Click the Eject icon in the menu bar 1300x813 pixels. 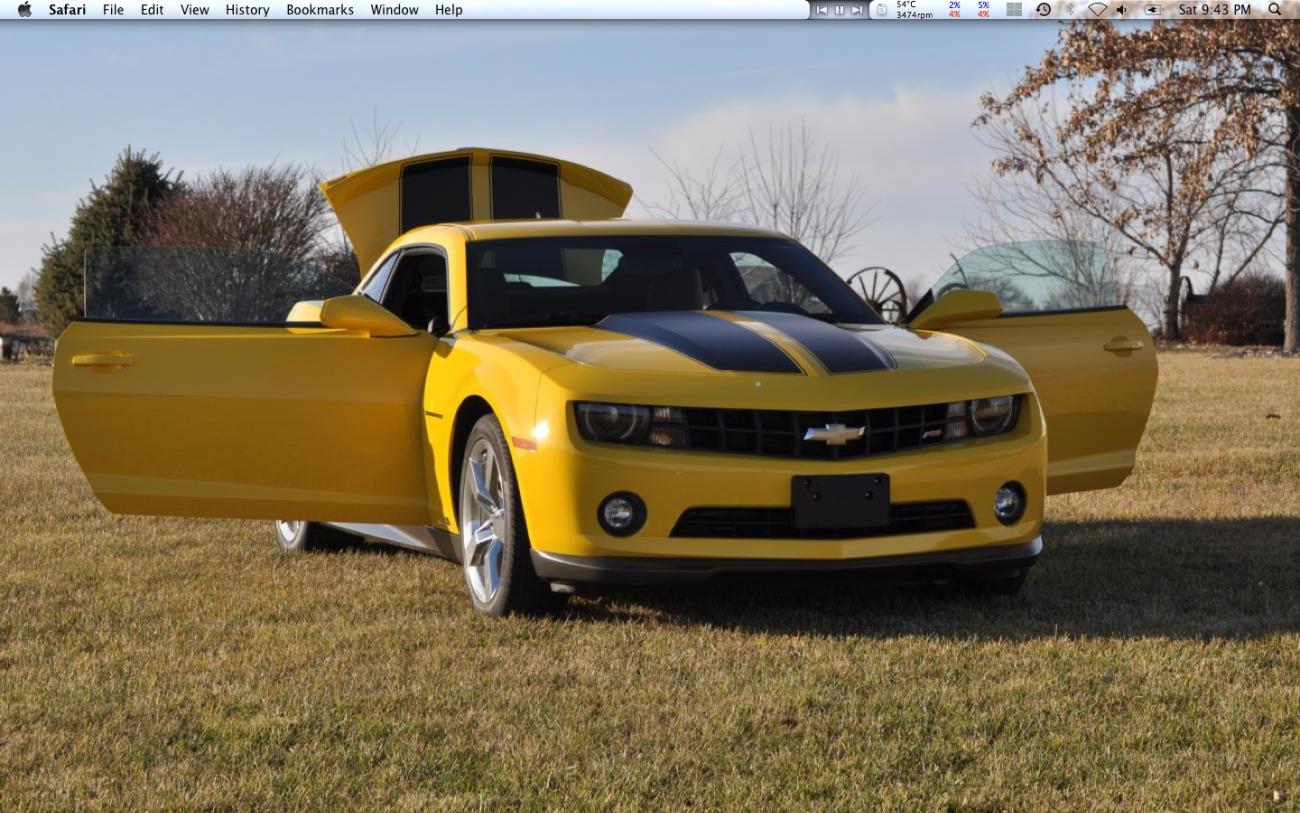point(1152,9)
